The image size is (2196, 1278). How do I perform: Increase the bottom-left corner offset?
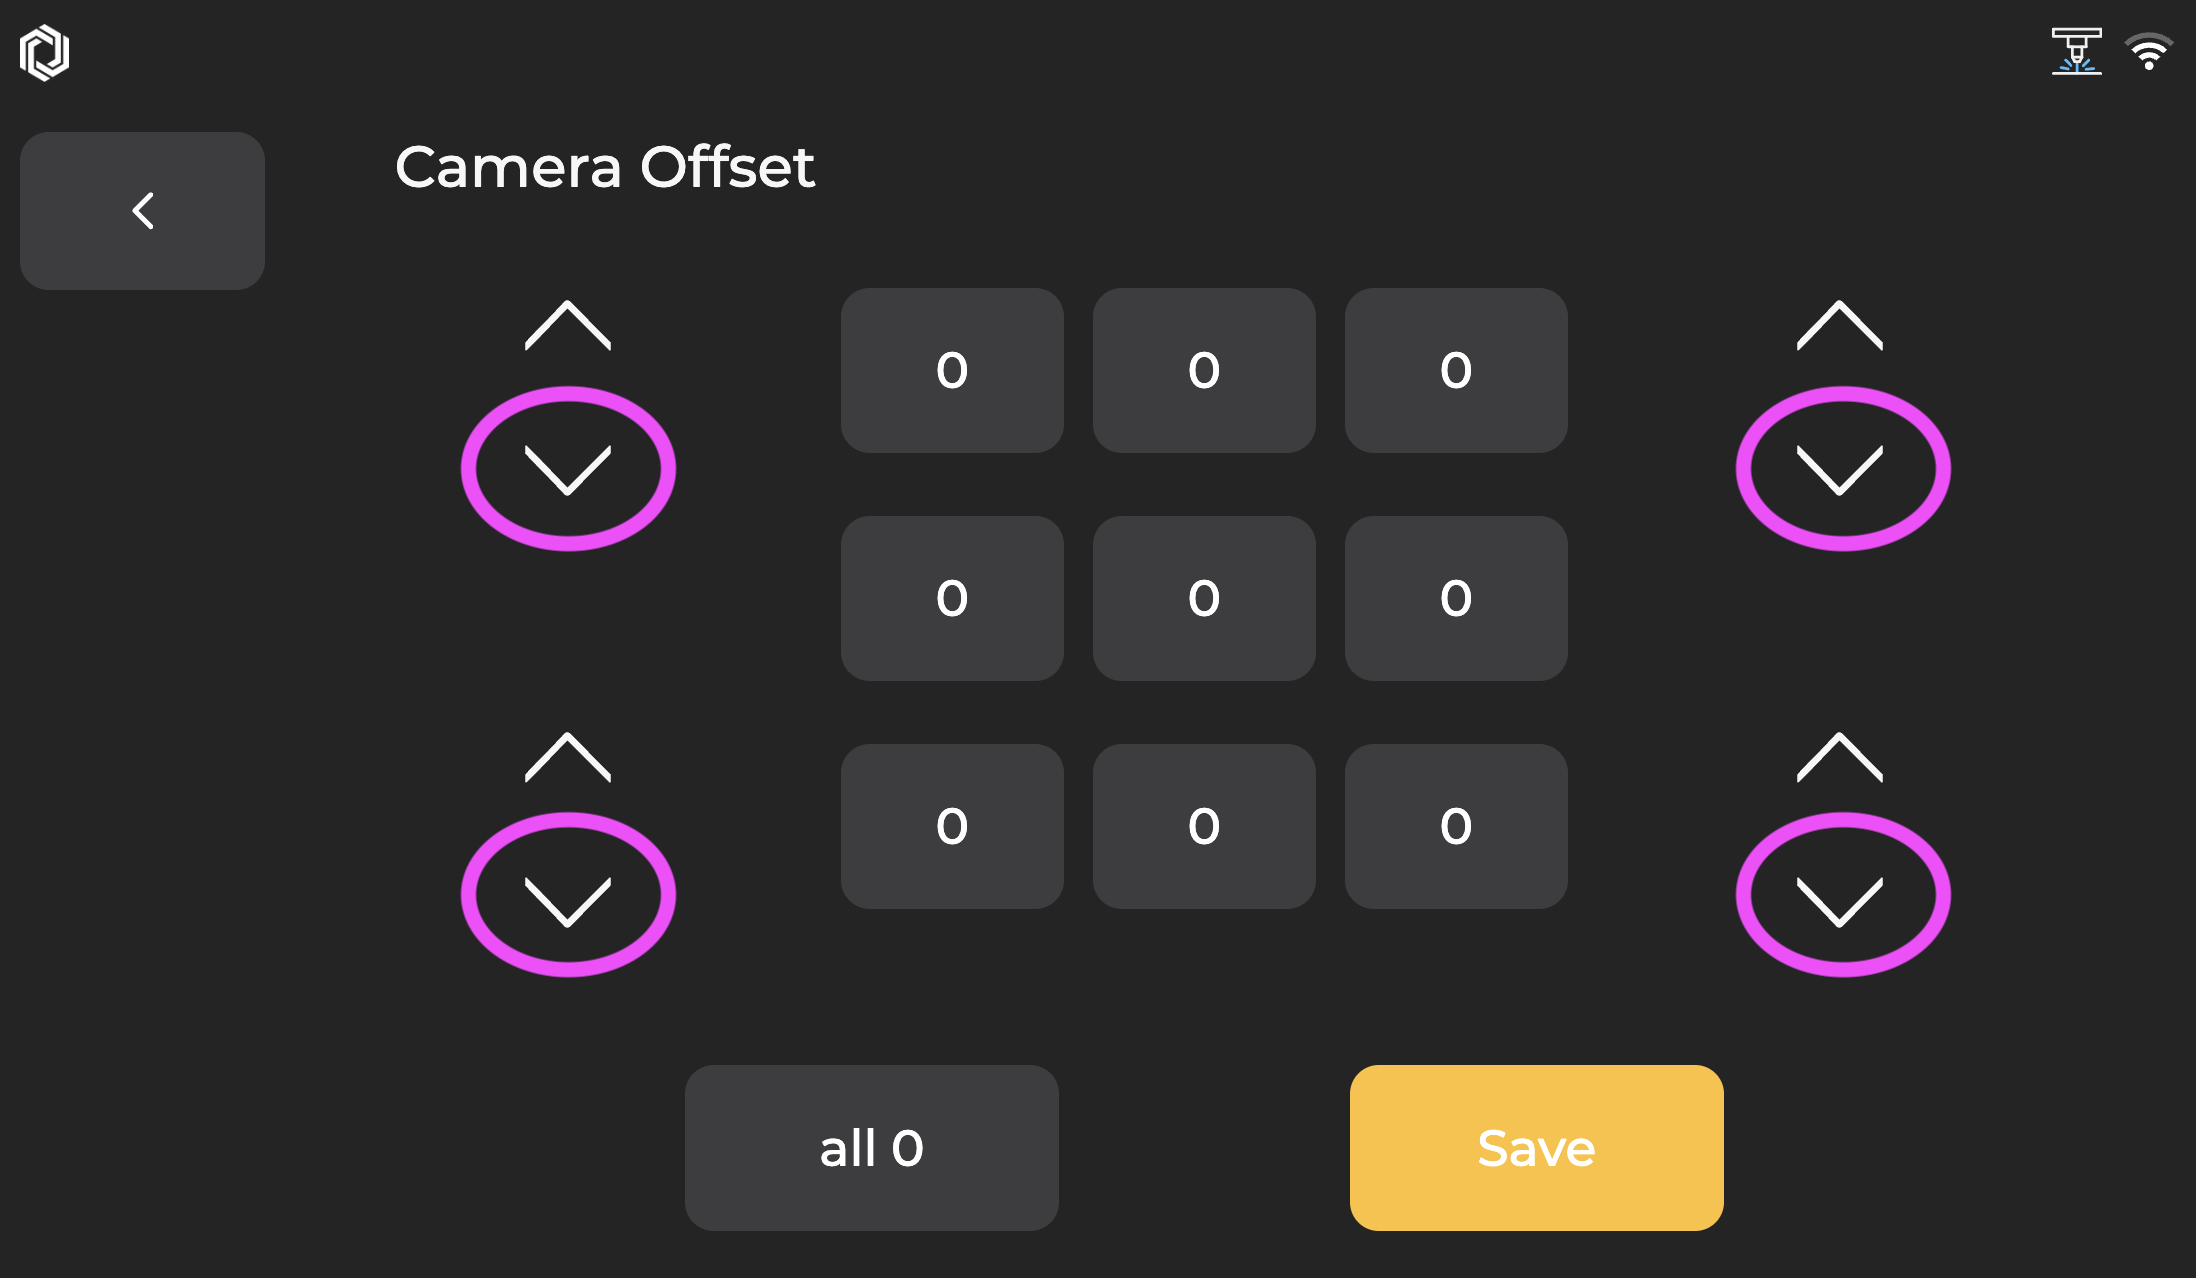click(x=568, y=757)
